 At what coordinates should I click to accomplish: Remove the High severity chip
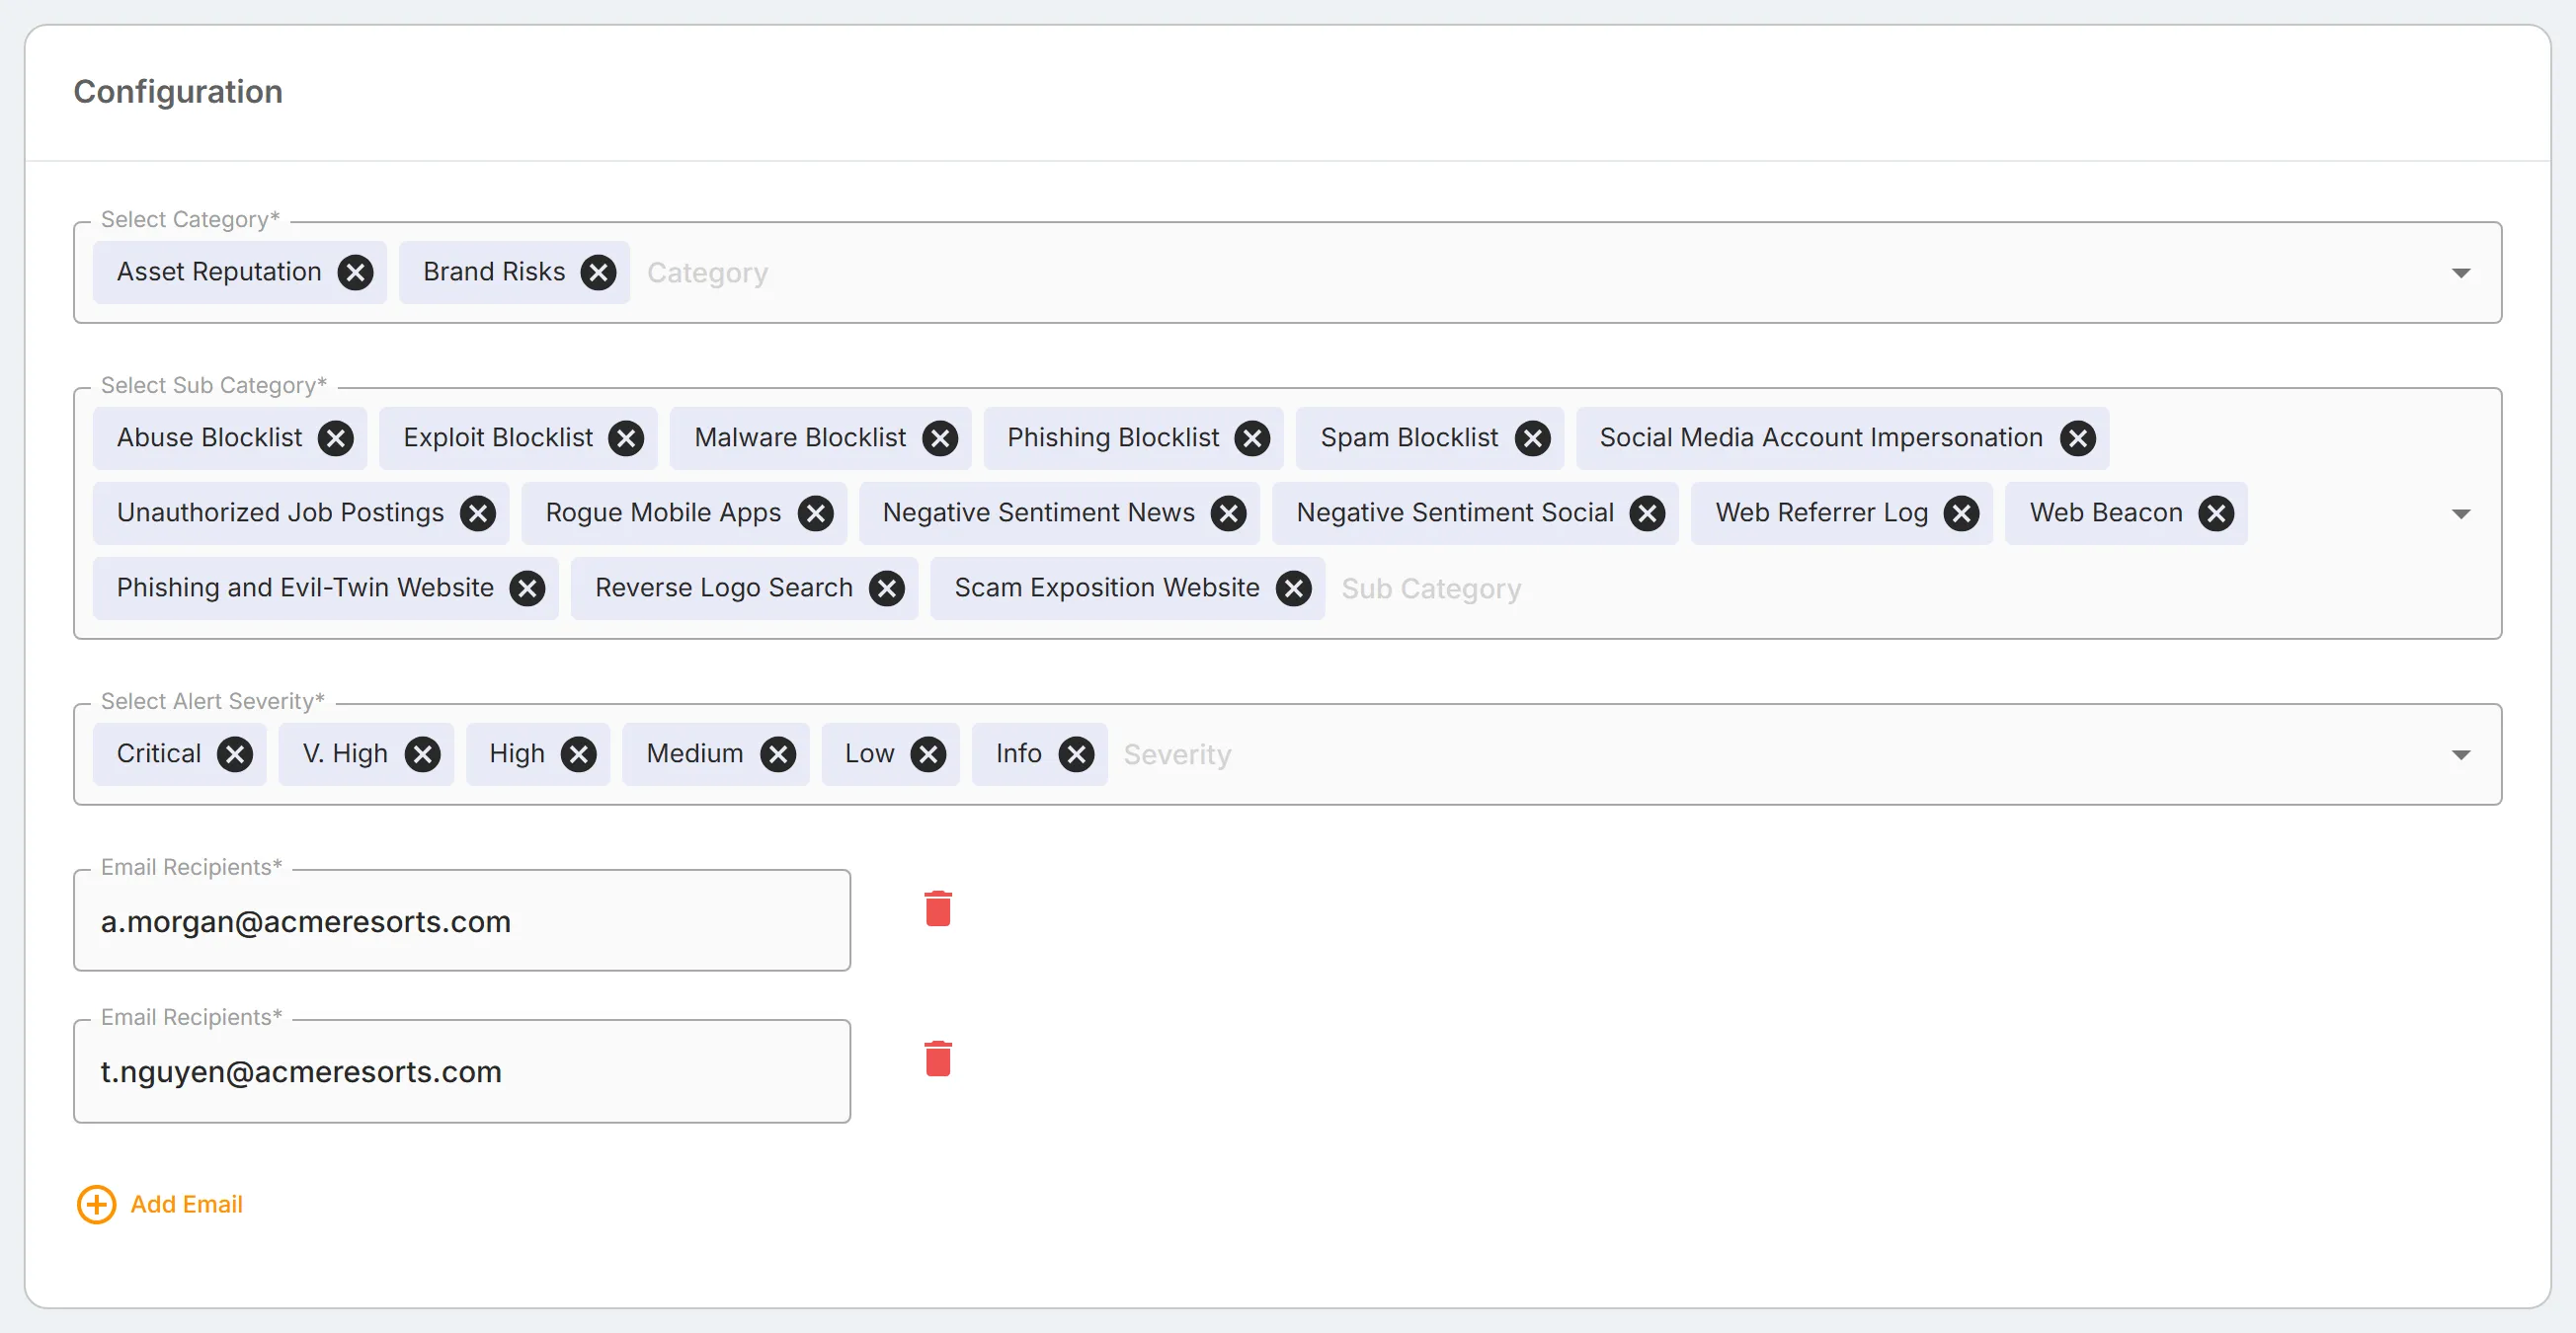(x=578, y=754)
